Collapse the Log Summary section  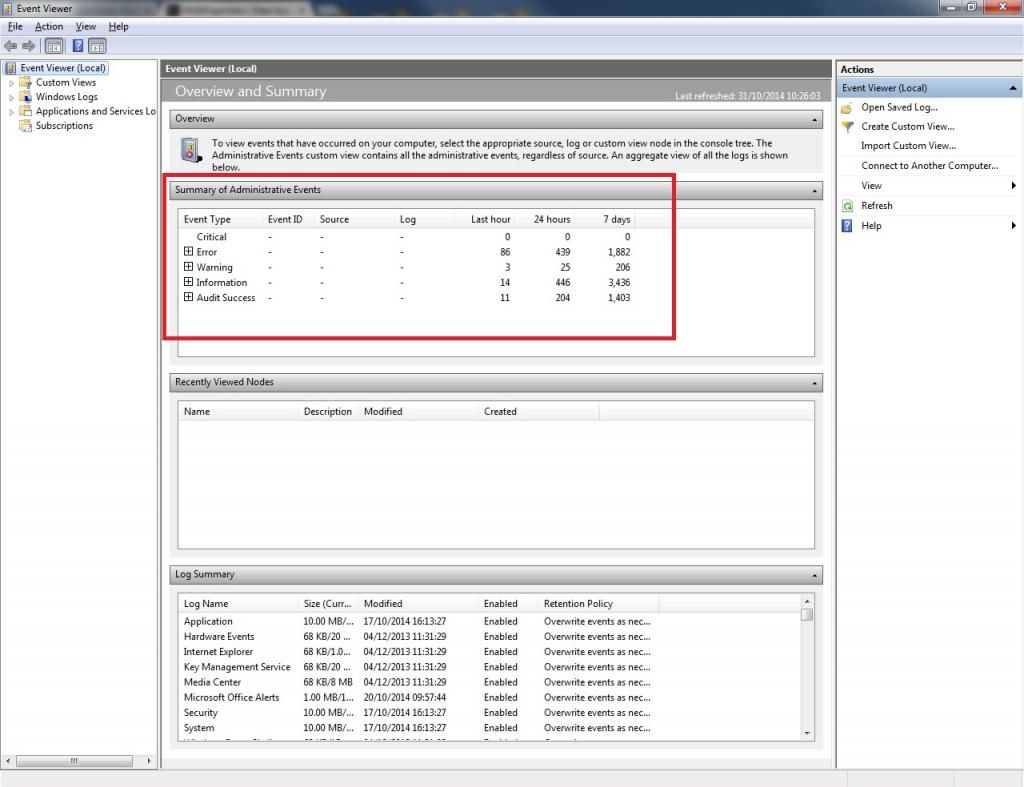pyautogui.click(x=814, y=575)
